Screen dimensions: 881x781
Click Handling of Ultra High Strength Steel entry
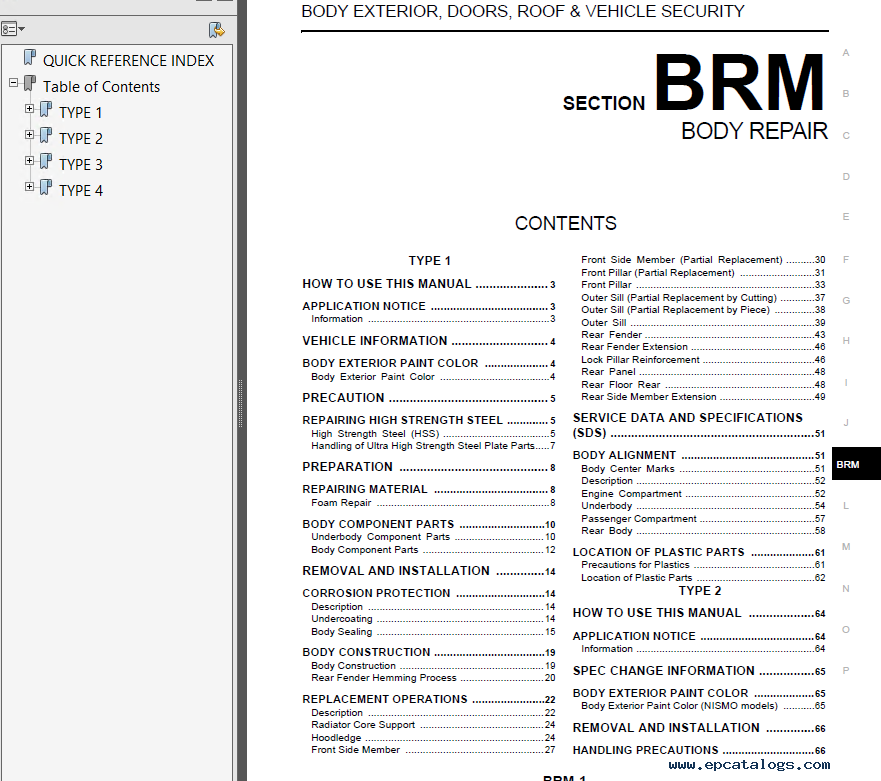click(433, 446)
